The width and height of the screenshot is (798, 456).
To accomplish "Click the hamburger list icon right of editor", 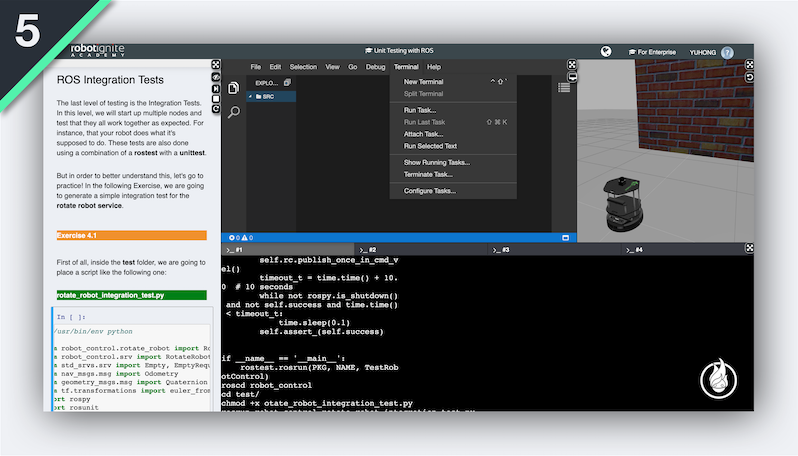I will tap(564, 88).
